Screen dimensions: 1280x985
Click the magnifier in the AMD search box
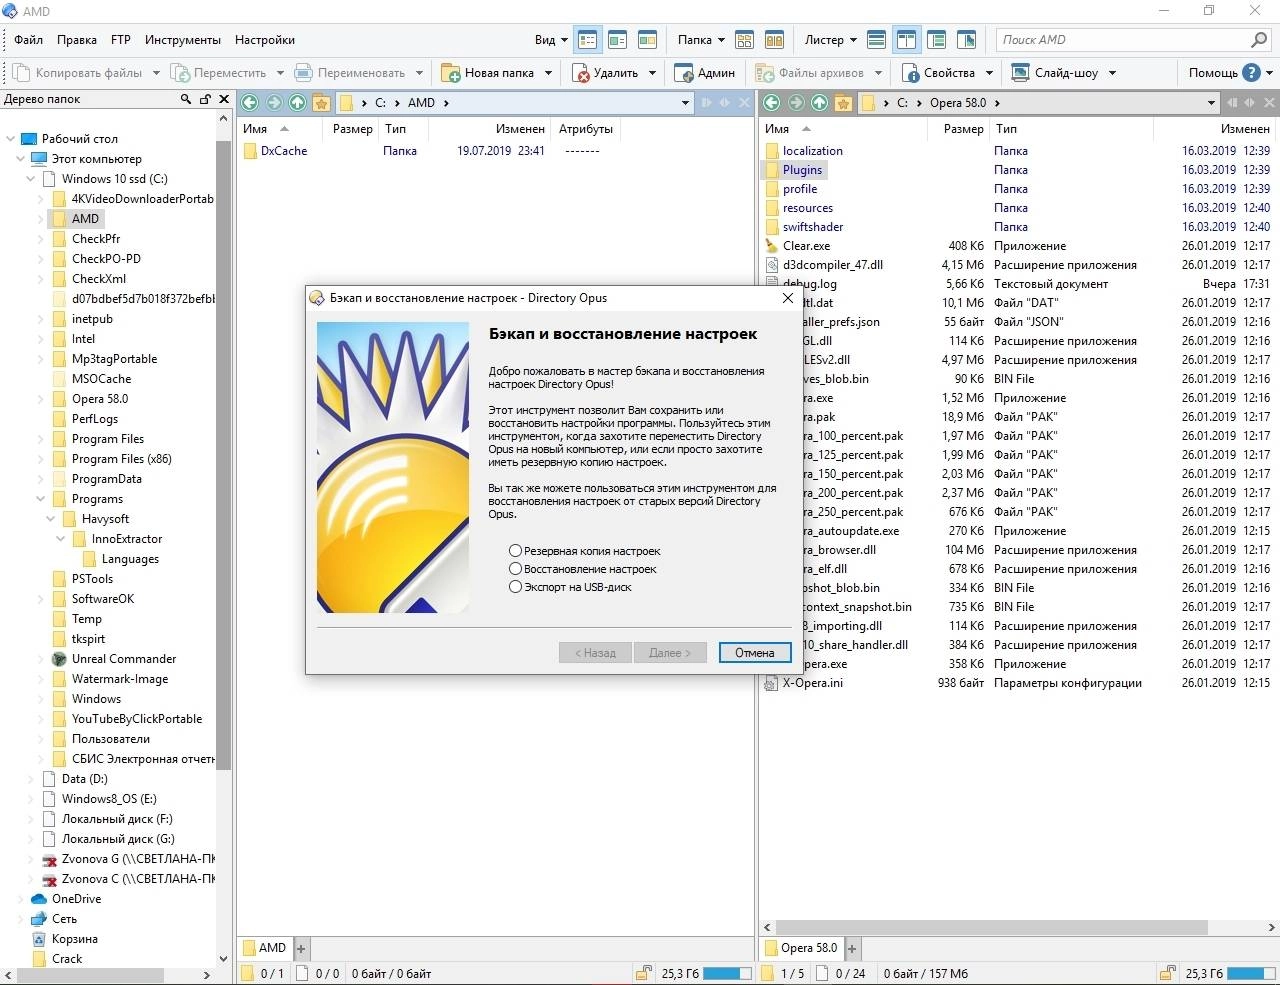(1259, 40)
